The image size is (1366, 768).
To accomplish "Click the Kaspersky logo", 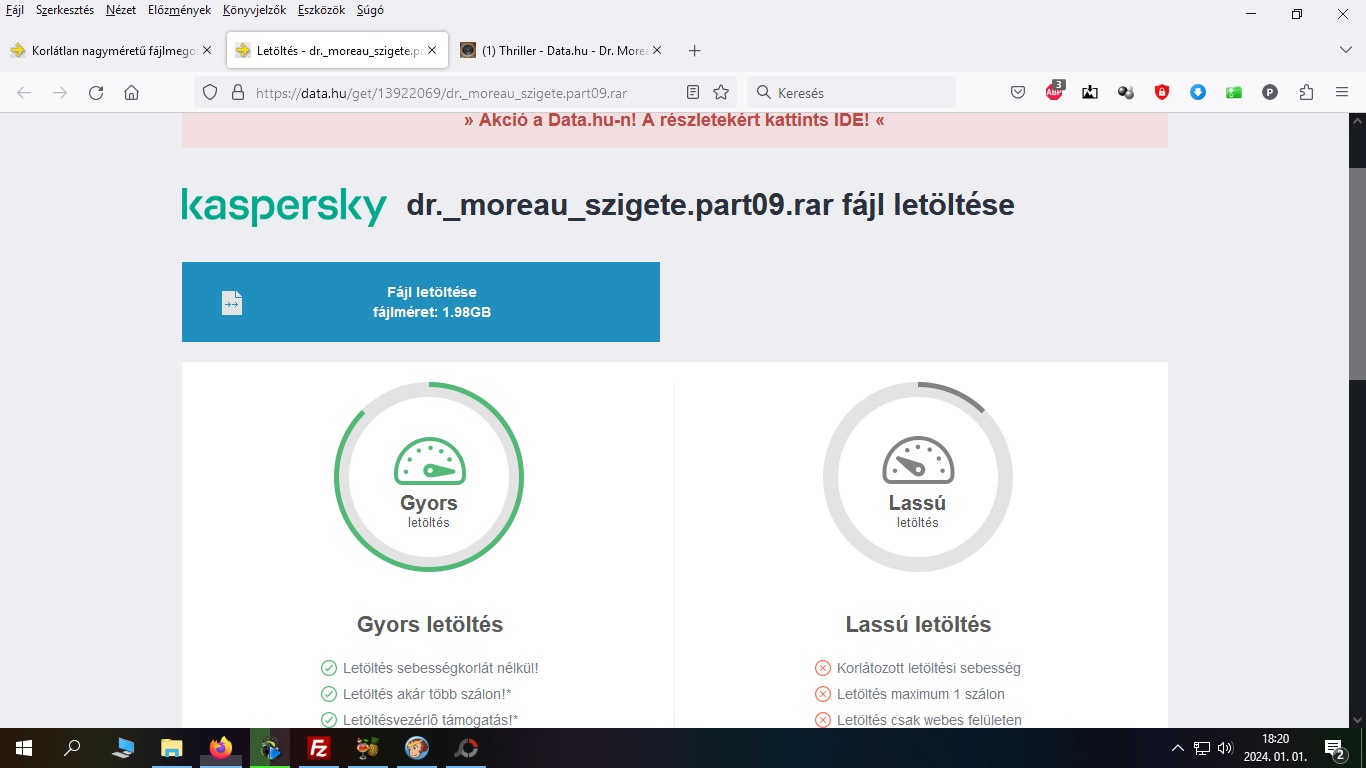I will pyautogui.click(x=284, y=206).
